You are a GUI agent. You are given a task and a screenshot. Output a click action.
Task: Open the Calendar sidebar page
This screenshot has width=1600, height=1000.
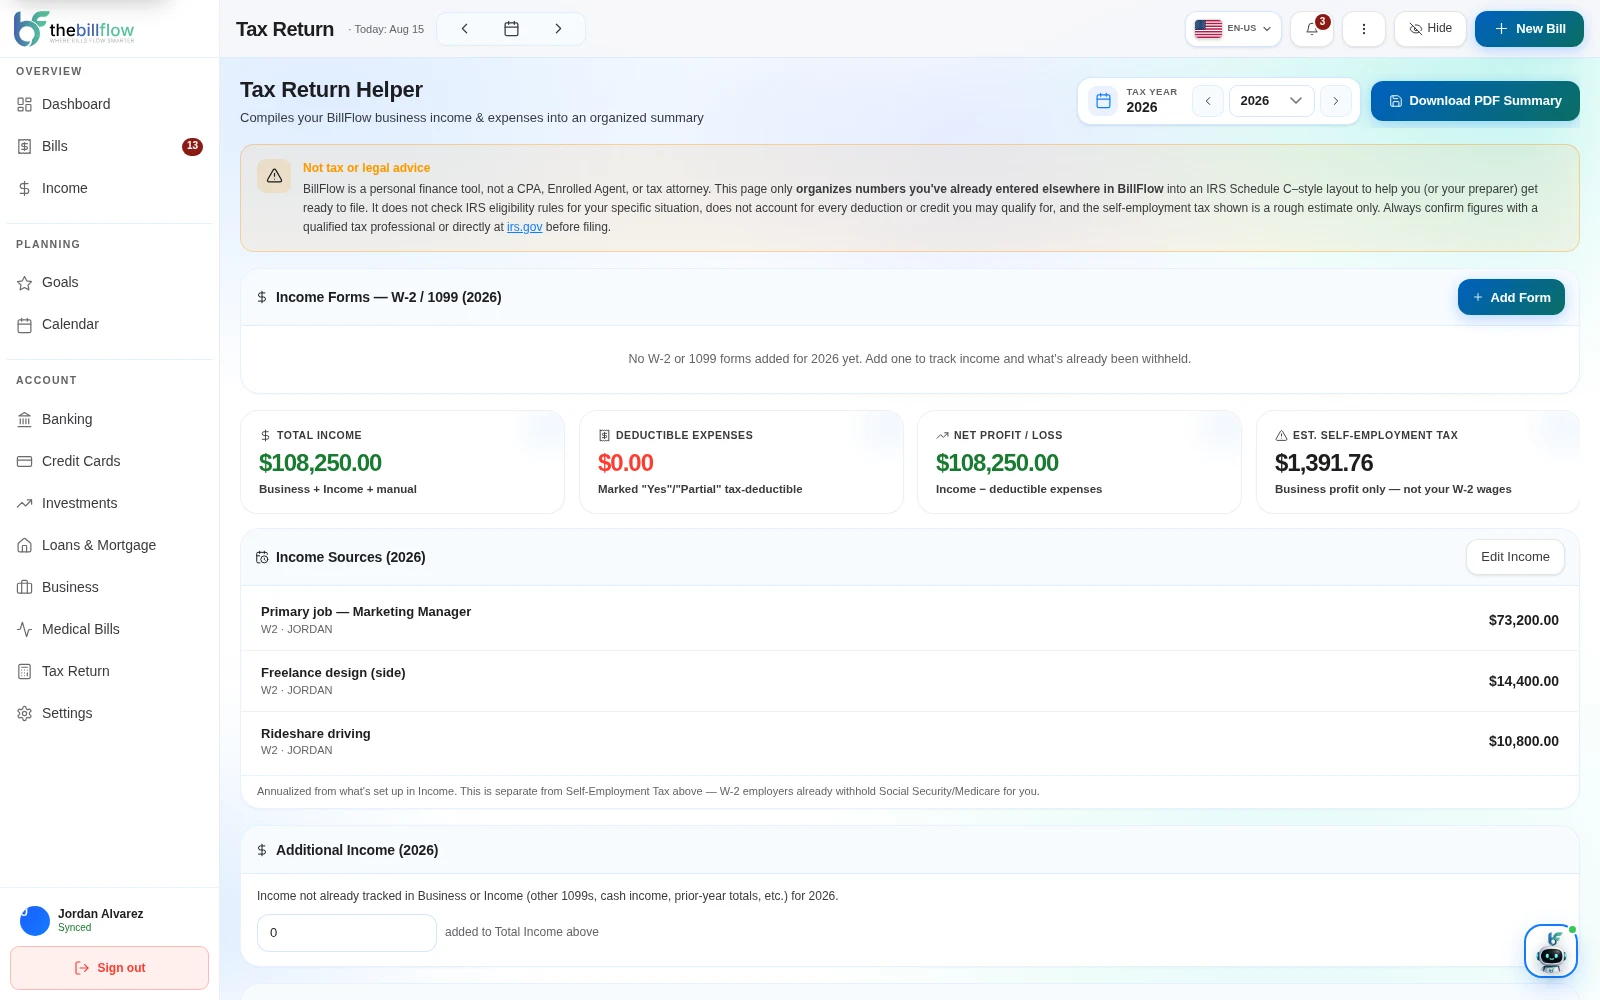pos(110,324)
